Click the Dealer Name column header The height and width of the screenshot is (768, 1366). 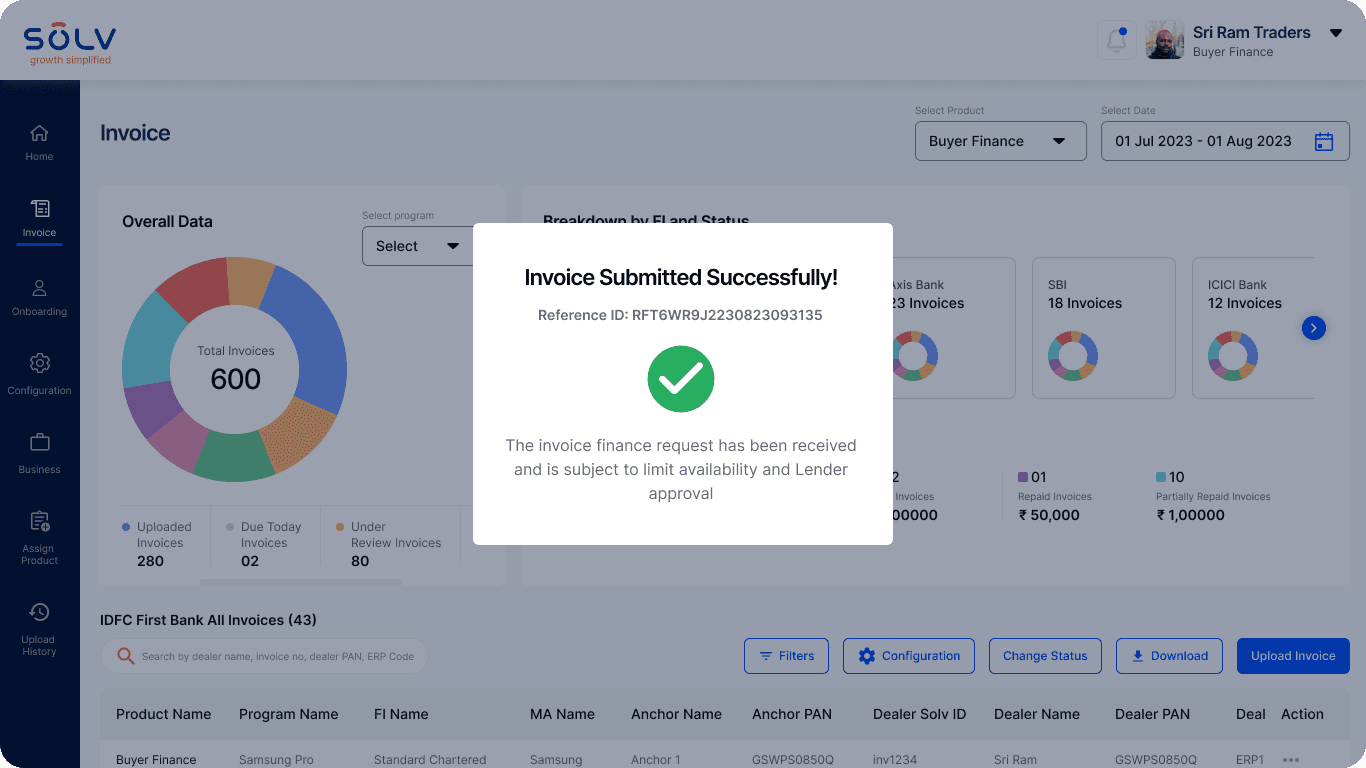tap(1037, 714)
